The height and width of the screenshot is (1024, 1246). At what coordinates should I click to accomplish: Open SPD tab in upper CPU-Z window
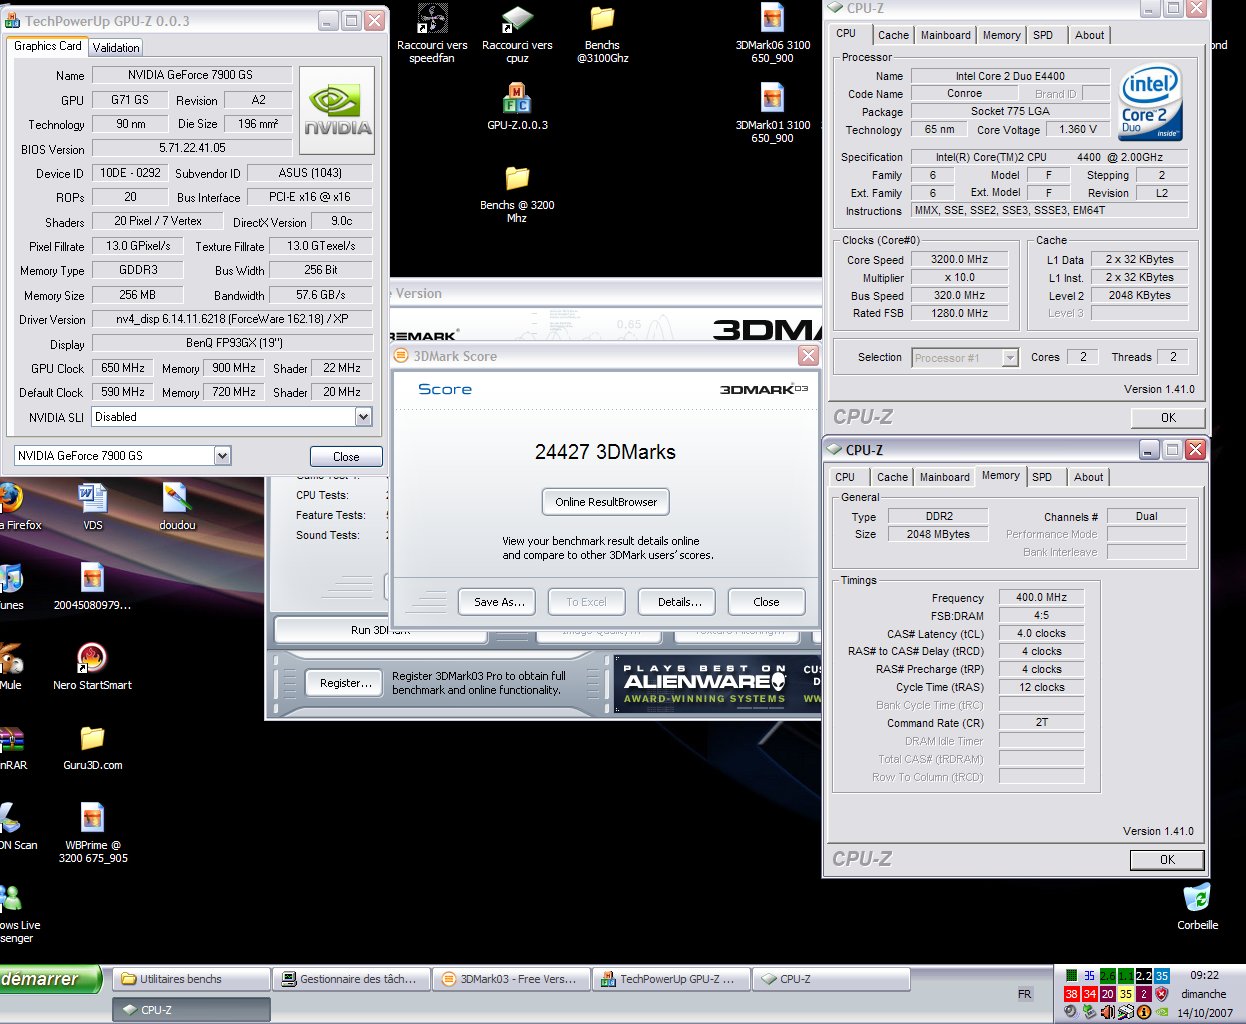(x=1042, y=35)
